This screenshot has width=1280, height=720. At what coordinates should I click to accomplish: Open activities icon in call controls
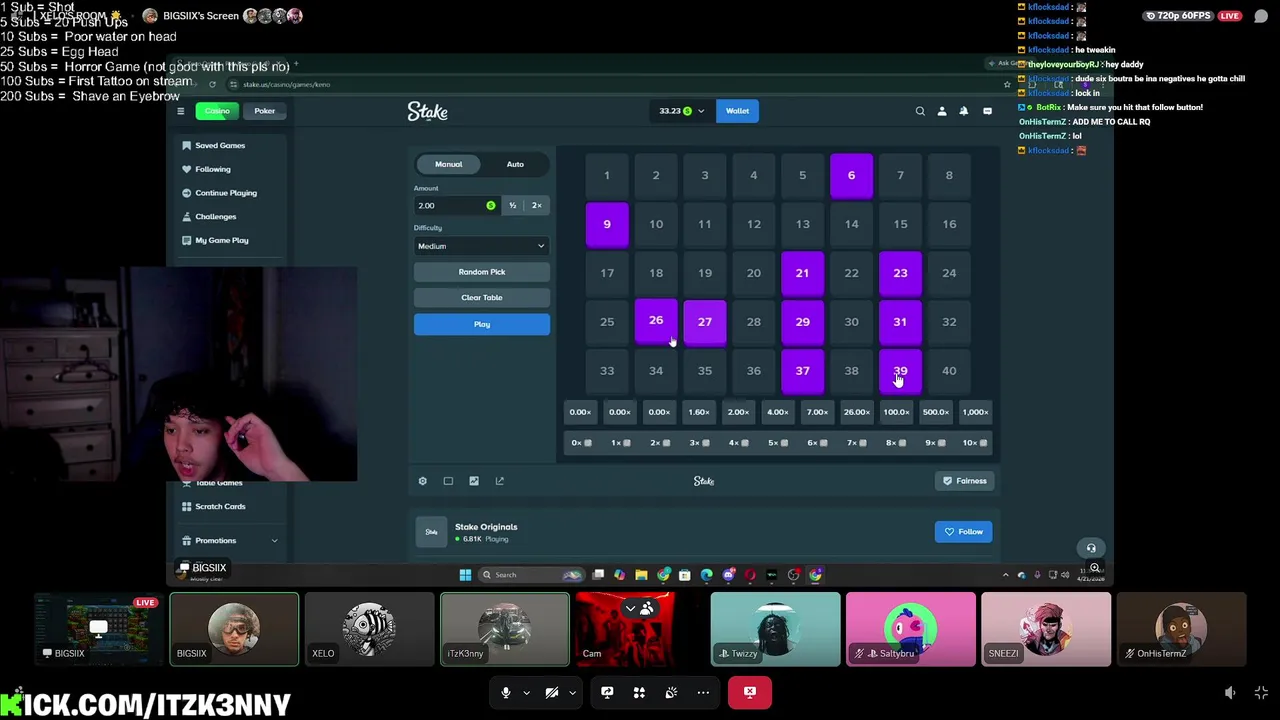pyautogui.click(x=639, y=692)
